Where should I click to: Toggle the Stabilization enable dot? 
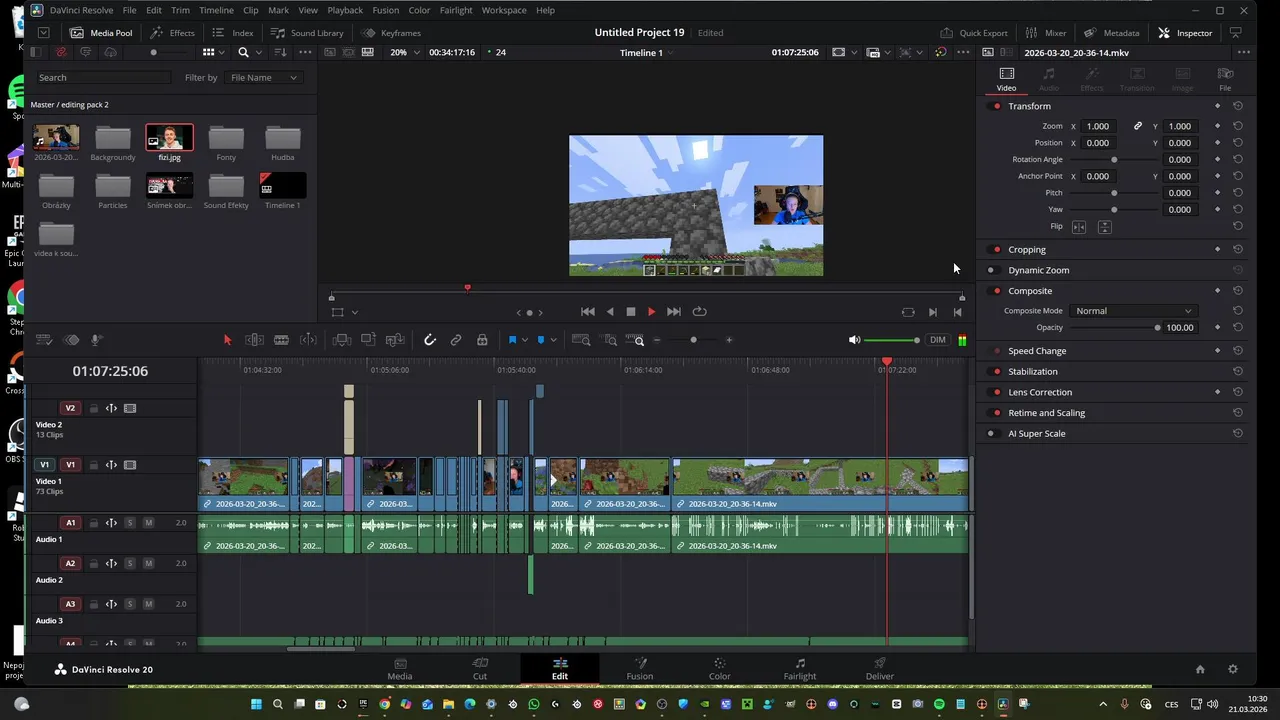click(996, 372)
